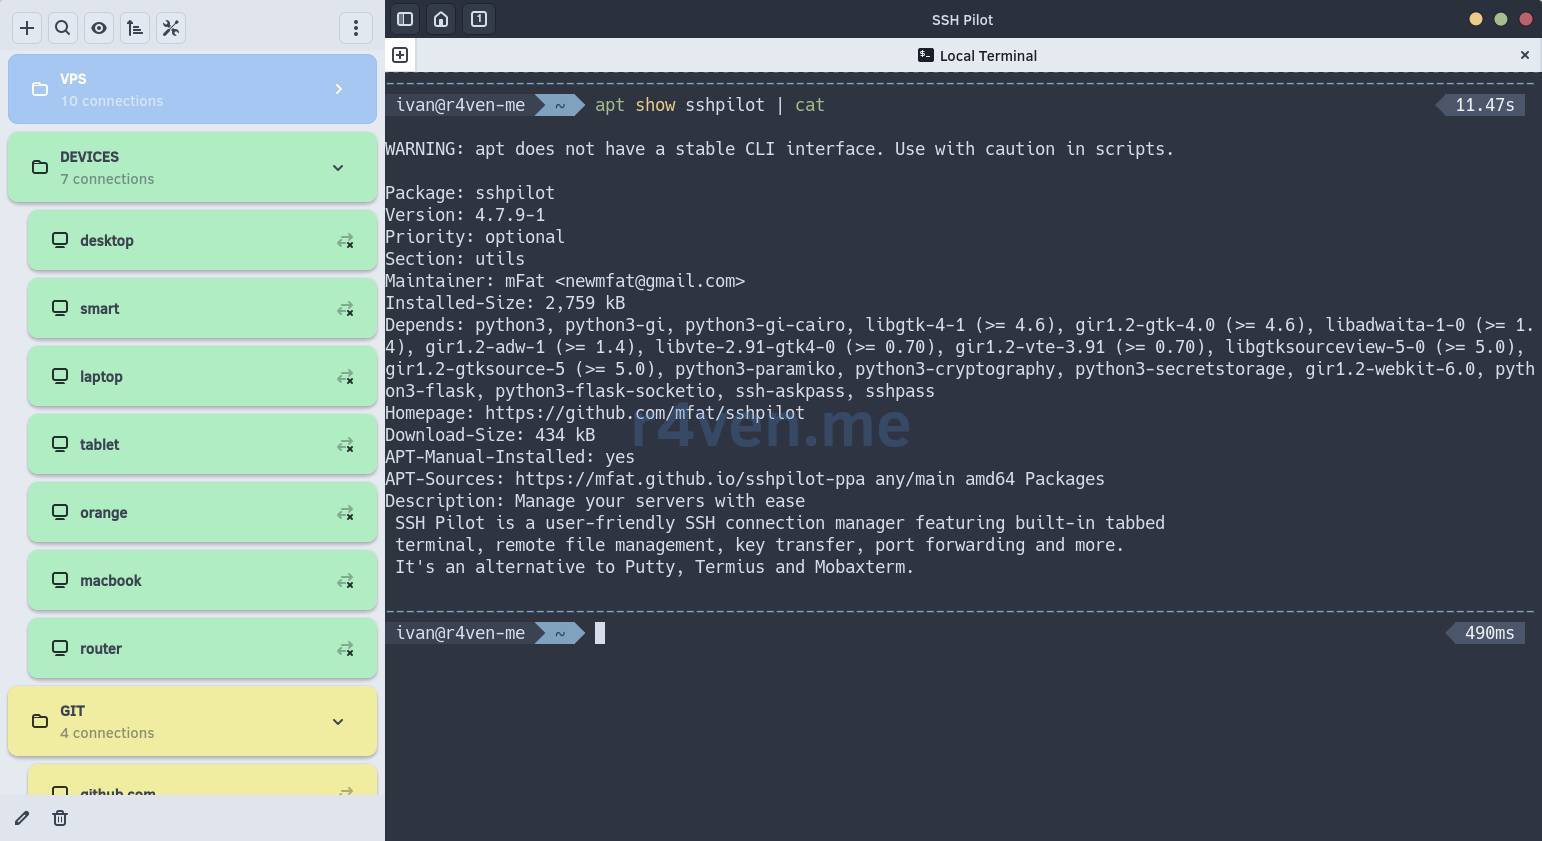
Task: Toggle the eye visibility icon in sidebar
Action: [99, 28]
